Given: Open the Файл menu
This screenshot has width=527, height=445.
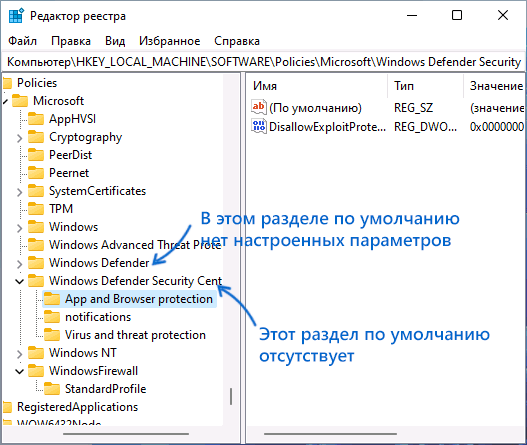Looking at the screenshot, I should [22, 41].
